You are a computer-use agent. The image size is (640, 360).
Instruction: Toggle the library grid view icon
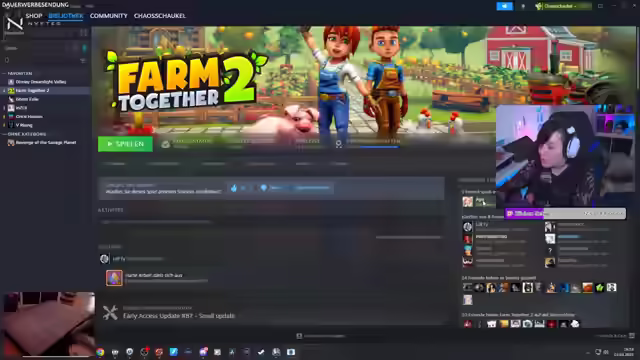(x=84, y=33)
